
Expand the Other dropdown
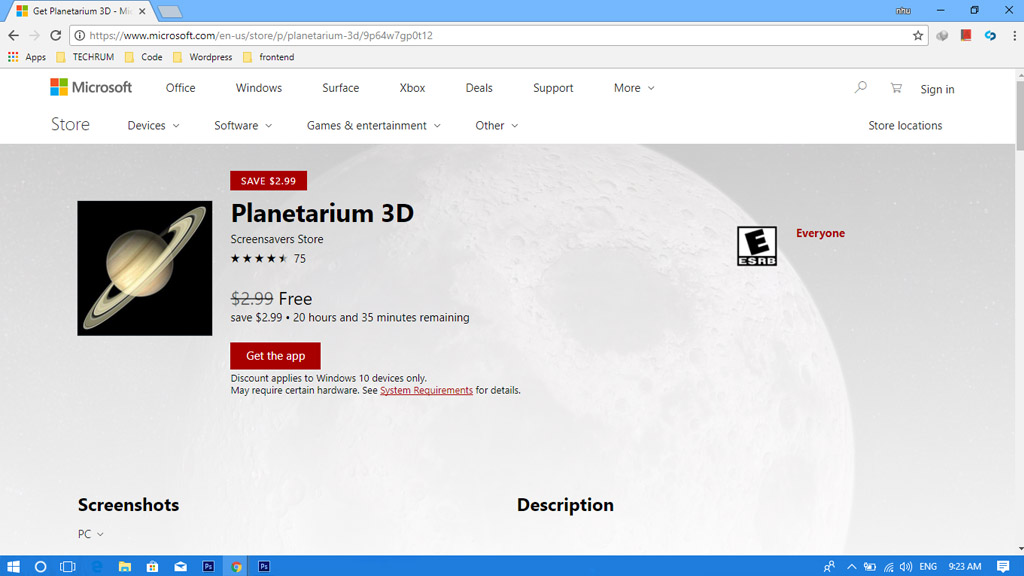(x=496, y=125)
